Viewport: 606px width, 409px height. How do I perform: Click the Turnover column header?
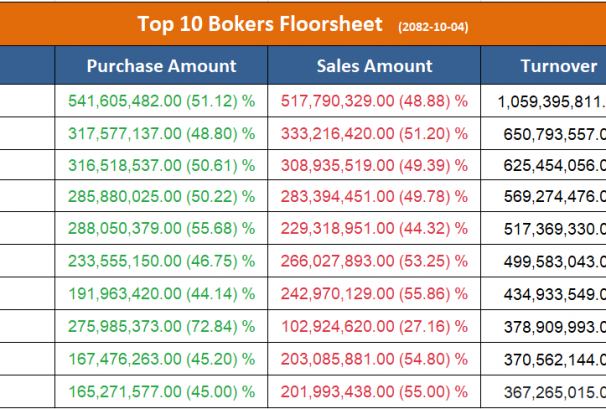click(x=558, y=66)
